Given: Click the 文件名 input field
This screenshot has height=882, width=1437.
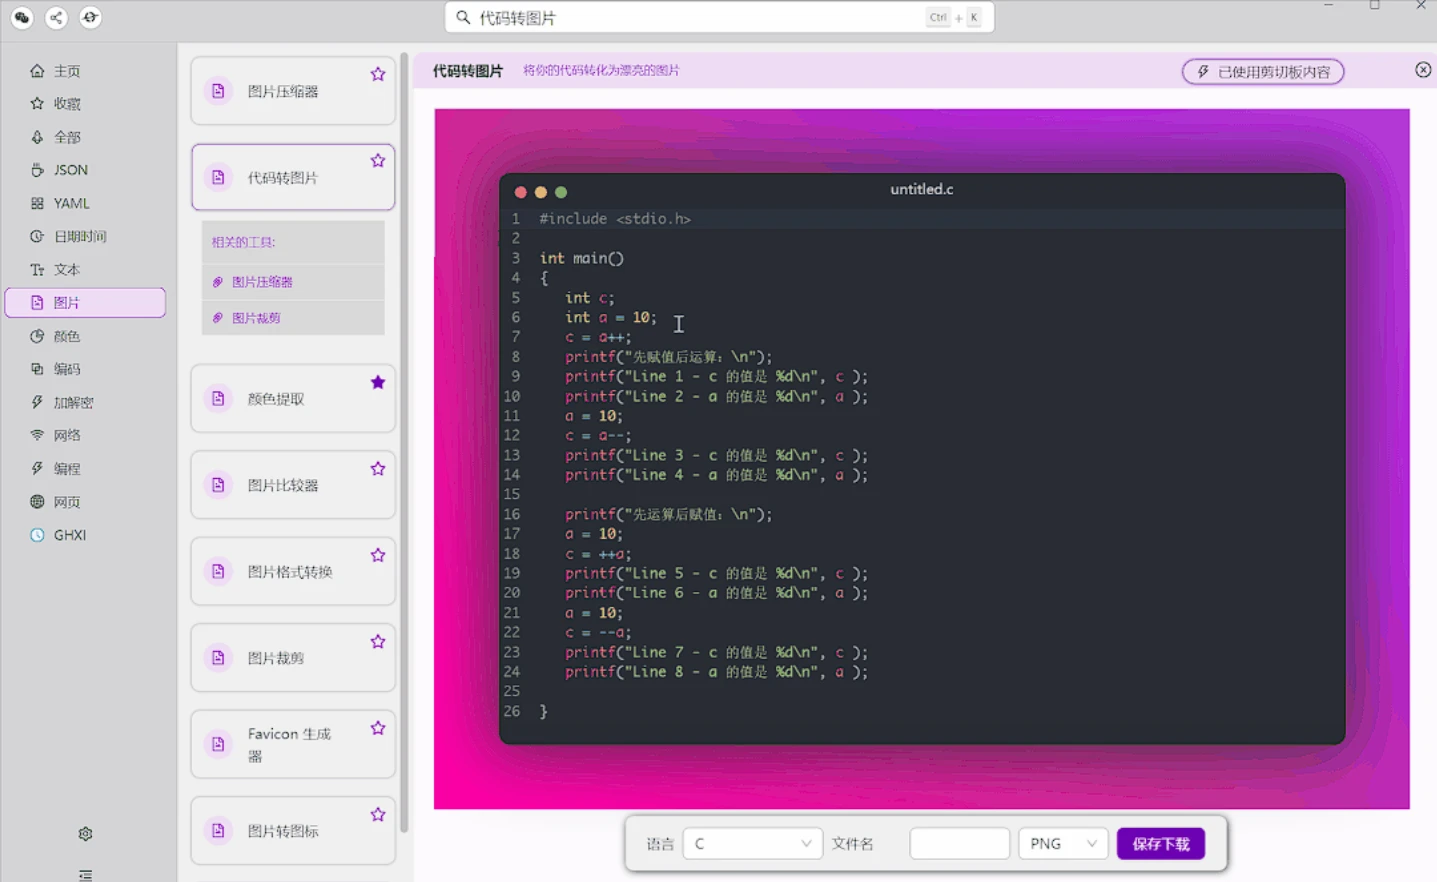Looking at the screenshot, I should click(959, 844).
